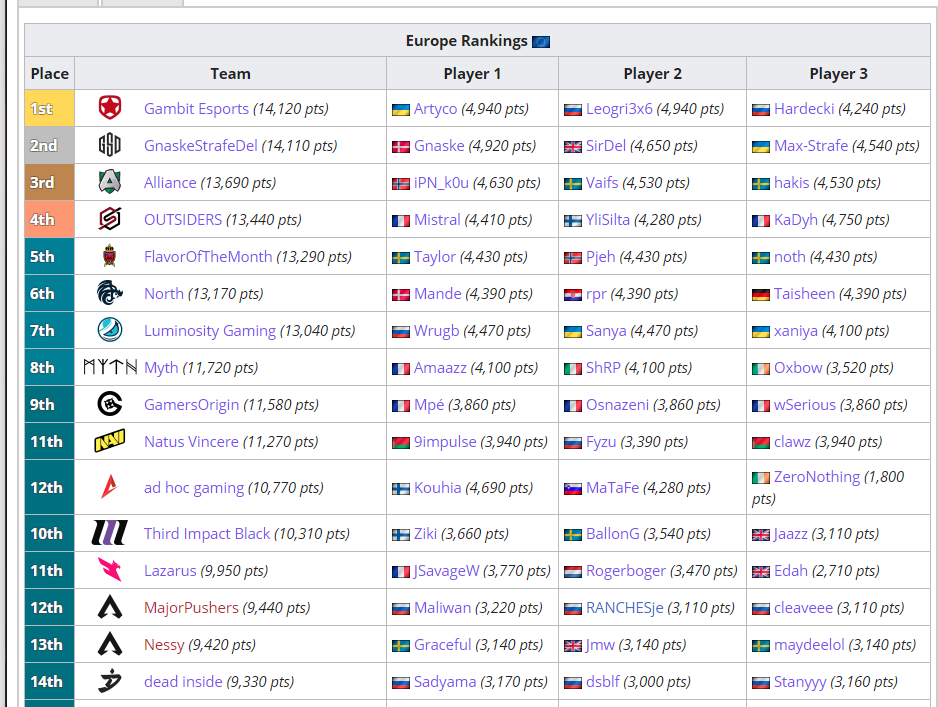Click the Lazarus team logo

(110, 570)
